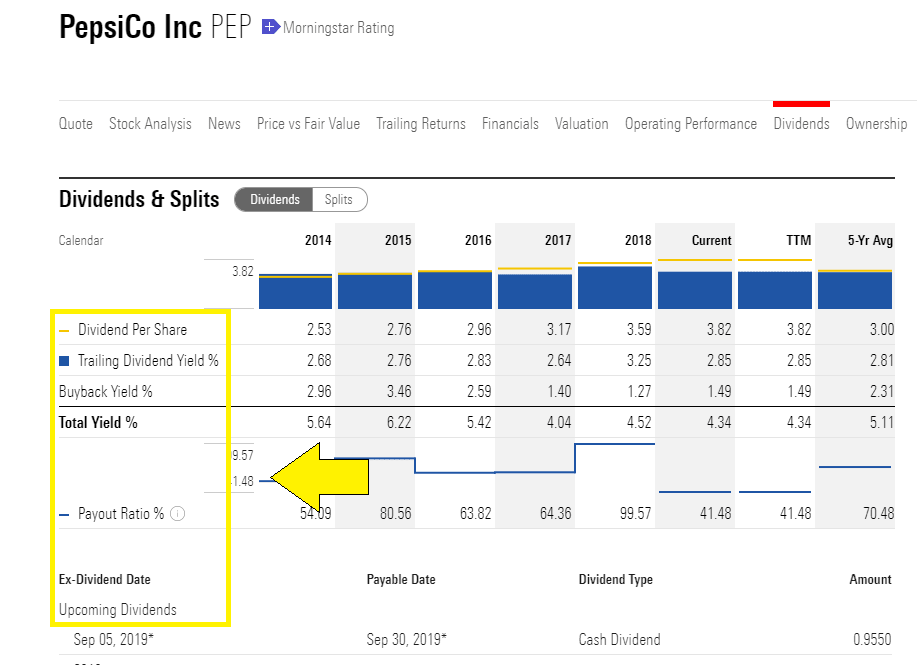917x665 pixels.
Task: Switch to the Dividends toggle option
Action: [274, 199]
